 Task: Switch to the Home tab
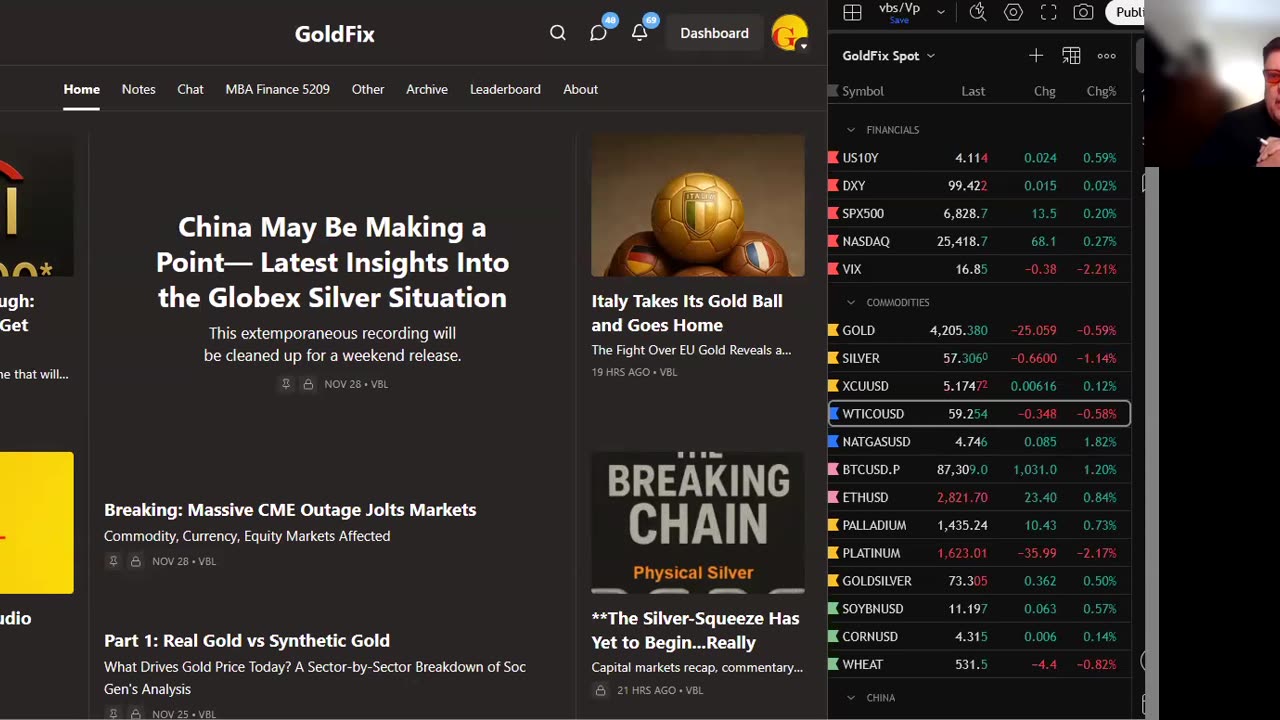tap(82, 89)
